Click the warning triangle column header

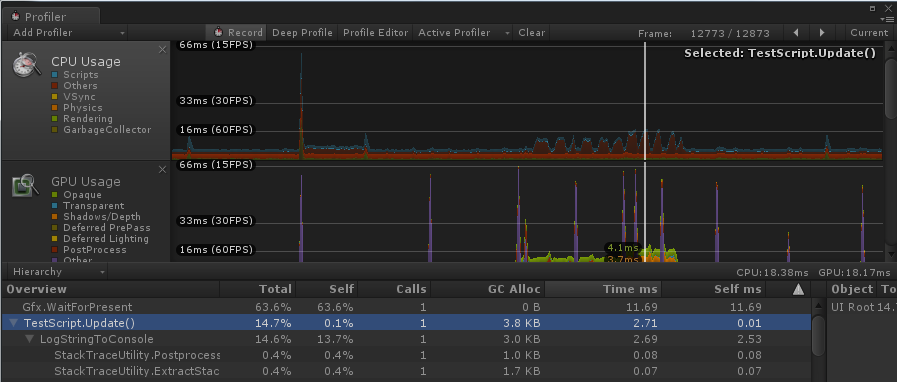pos(799,289)
